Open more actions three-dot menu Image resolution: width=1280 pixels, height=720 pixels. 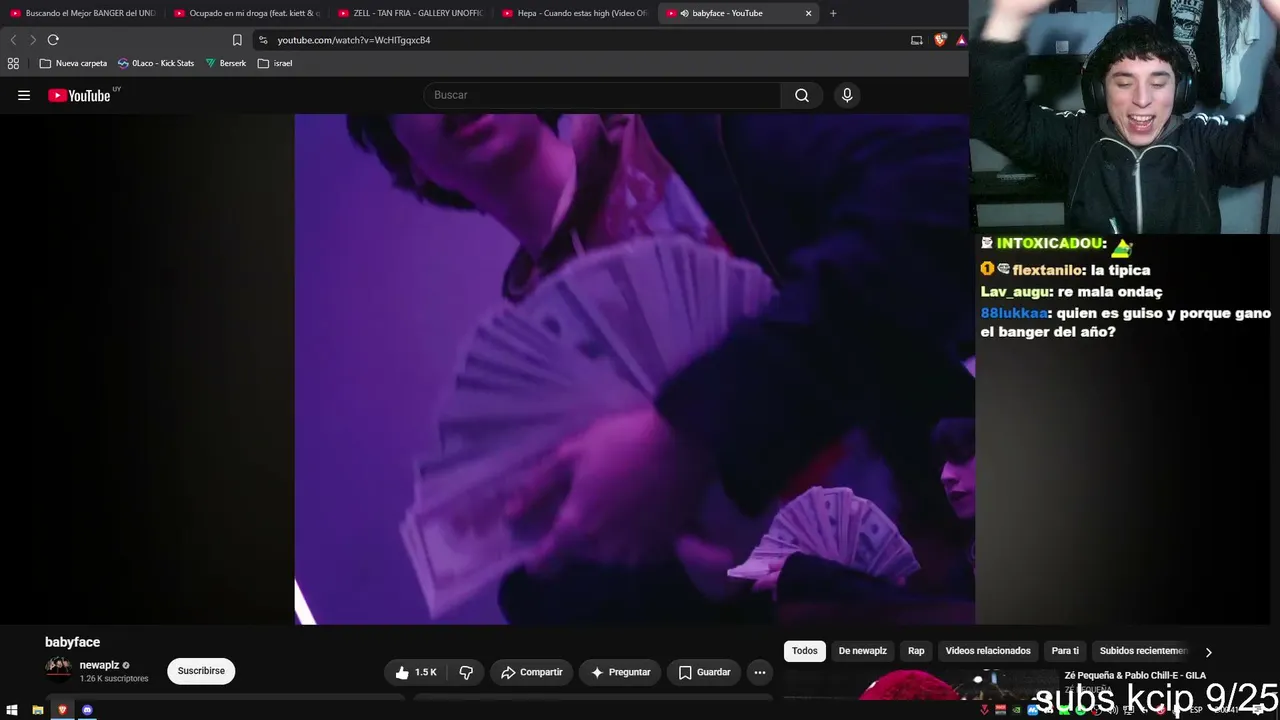click(760, 672)
